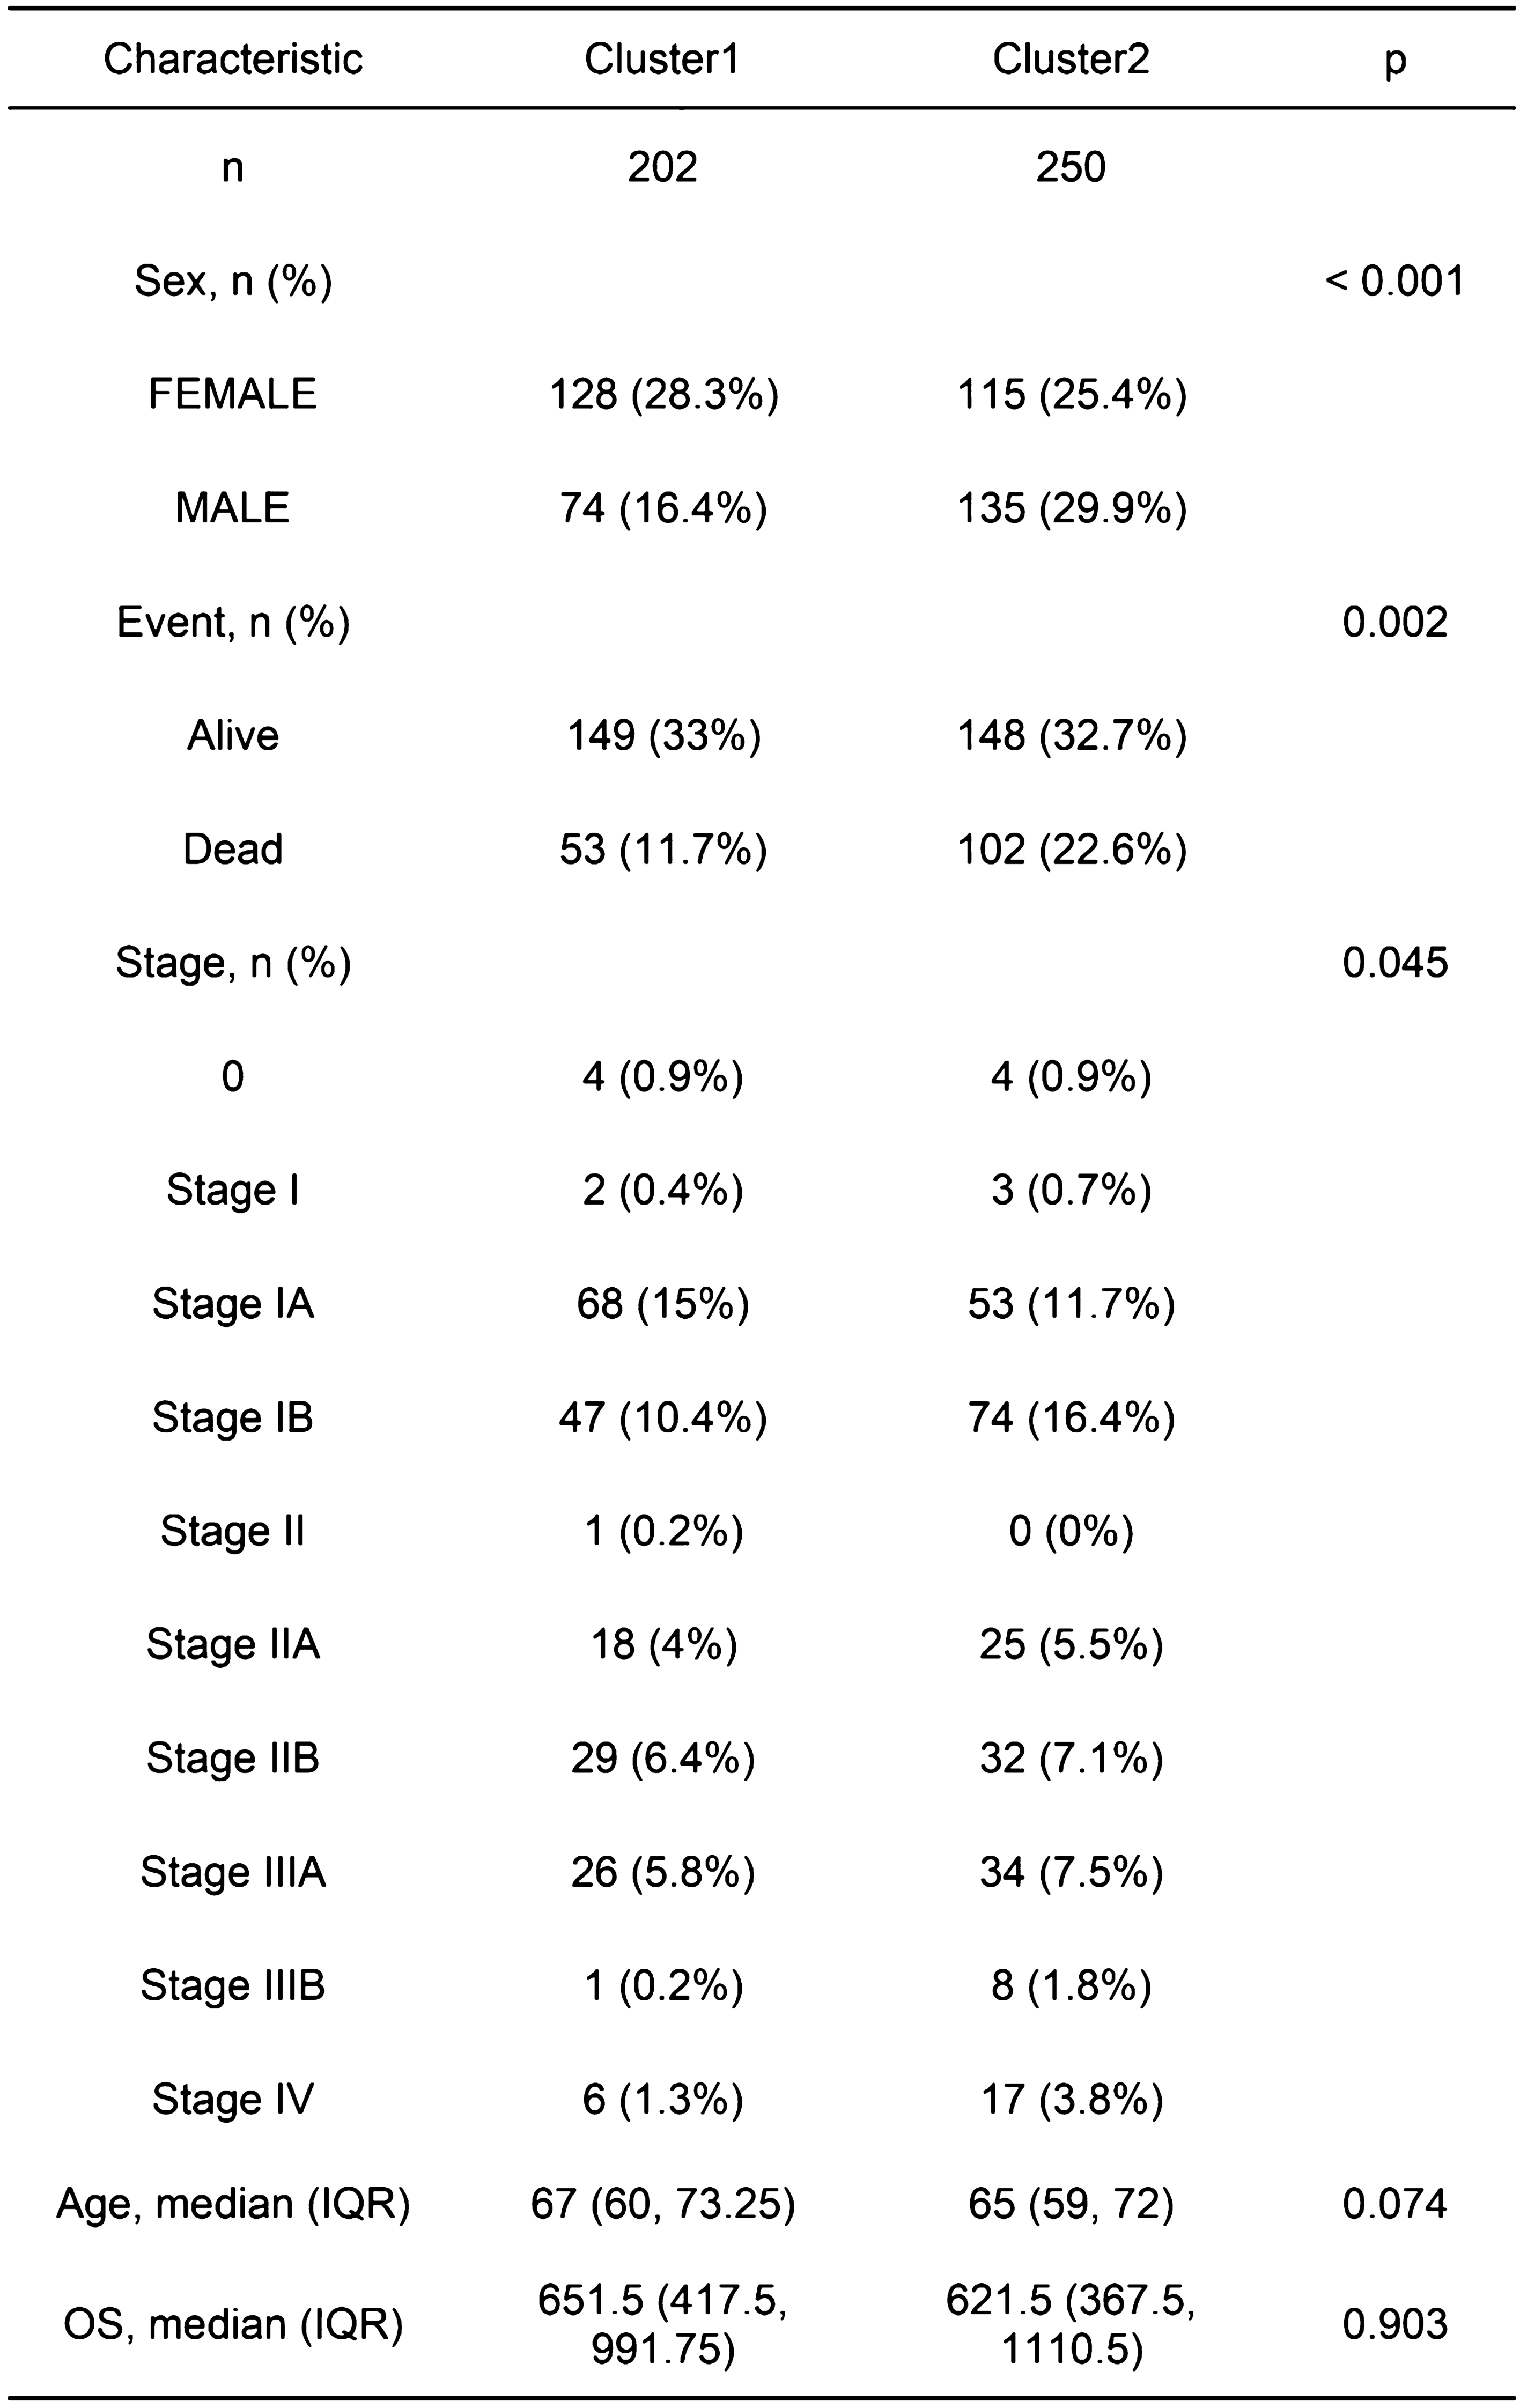Select the p value 0.002
This screenshot has width=1520, height=2408.
(1394, 622)
